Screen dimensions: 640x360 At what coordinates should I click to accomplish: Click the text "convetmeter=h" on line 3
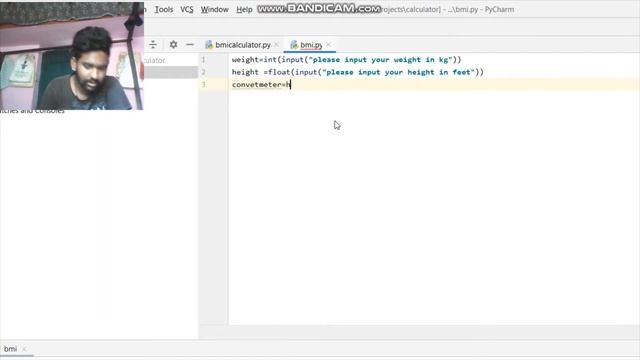(261, 84)
